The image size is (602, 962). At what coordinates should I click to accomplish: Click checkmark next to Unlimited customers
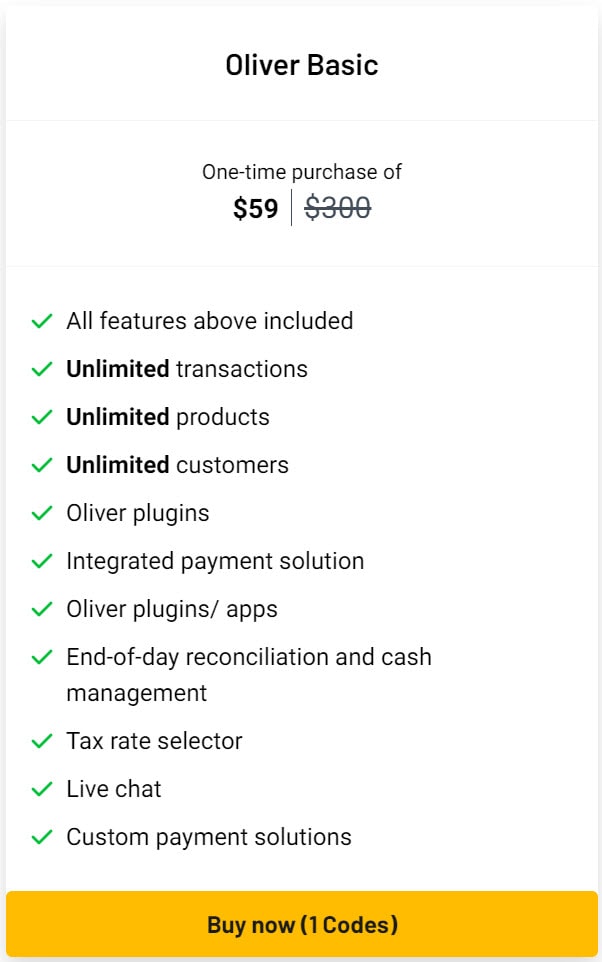tap(42, 465)
